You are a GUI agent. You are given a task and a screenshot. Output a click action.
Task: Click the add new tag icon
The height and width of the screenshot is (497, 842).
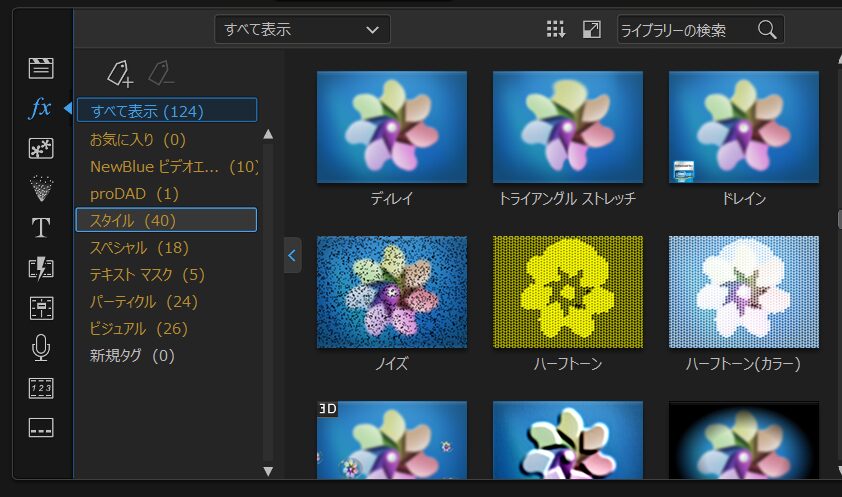120,74
